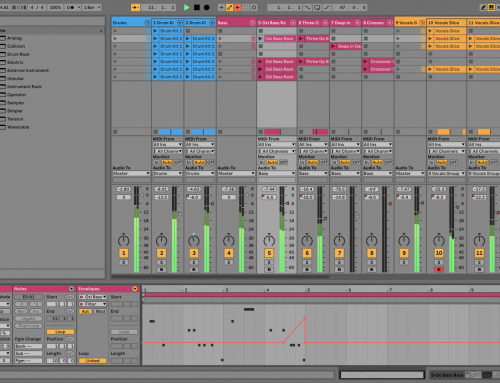Toggle the Notes box Loop button
The image size is (500, 383).
(60, 332)
